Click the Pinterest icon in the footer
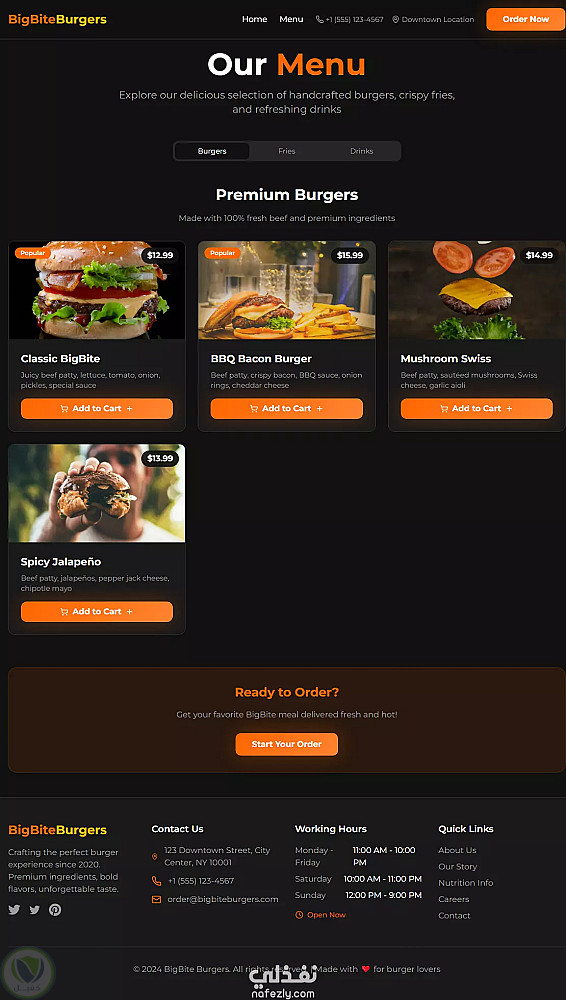The height and width of the screenshot is (1000, 566). [56, 910]
